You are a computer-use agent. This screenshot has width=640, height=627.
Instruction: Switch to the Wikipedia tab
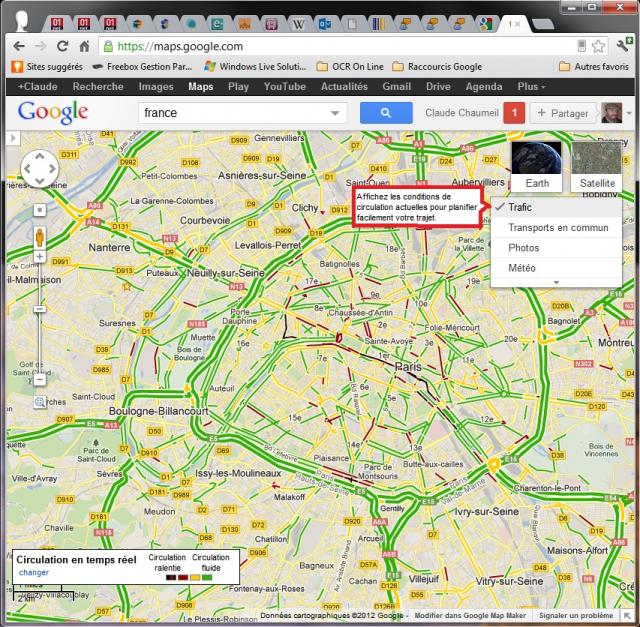[298, 24]
